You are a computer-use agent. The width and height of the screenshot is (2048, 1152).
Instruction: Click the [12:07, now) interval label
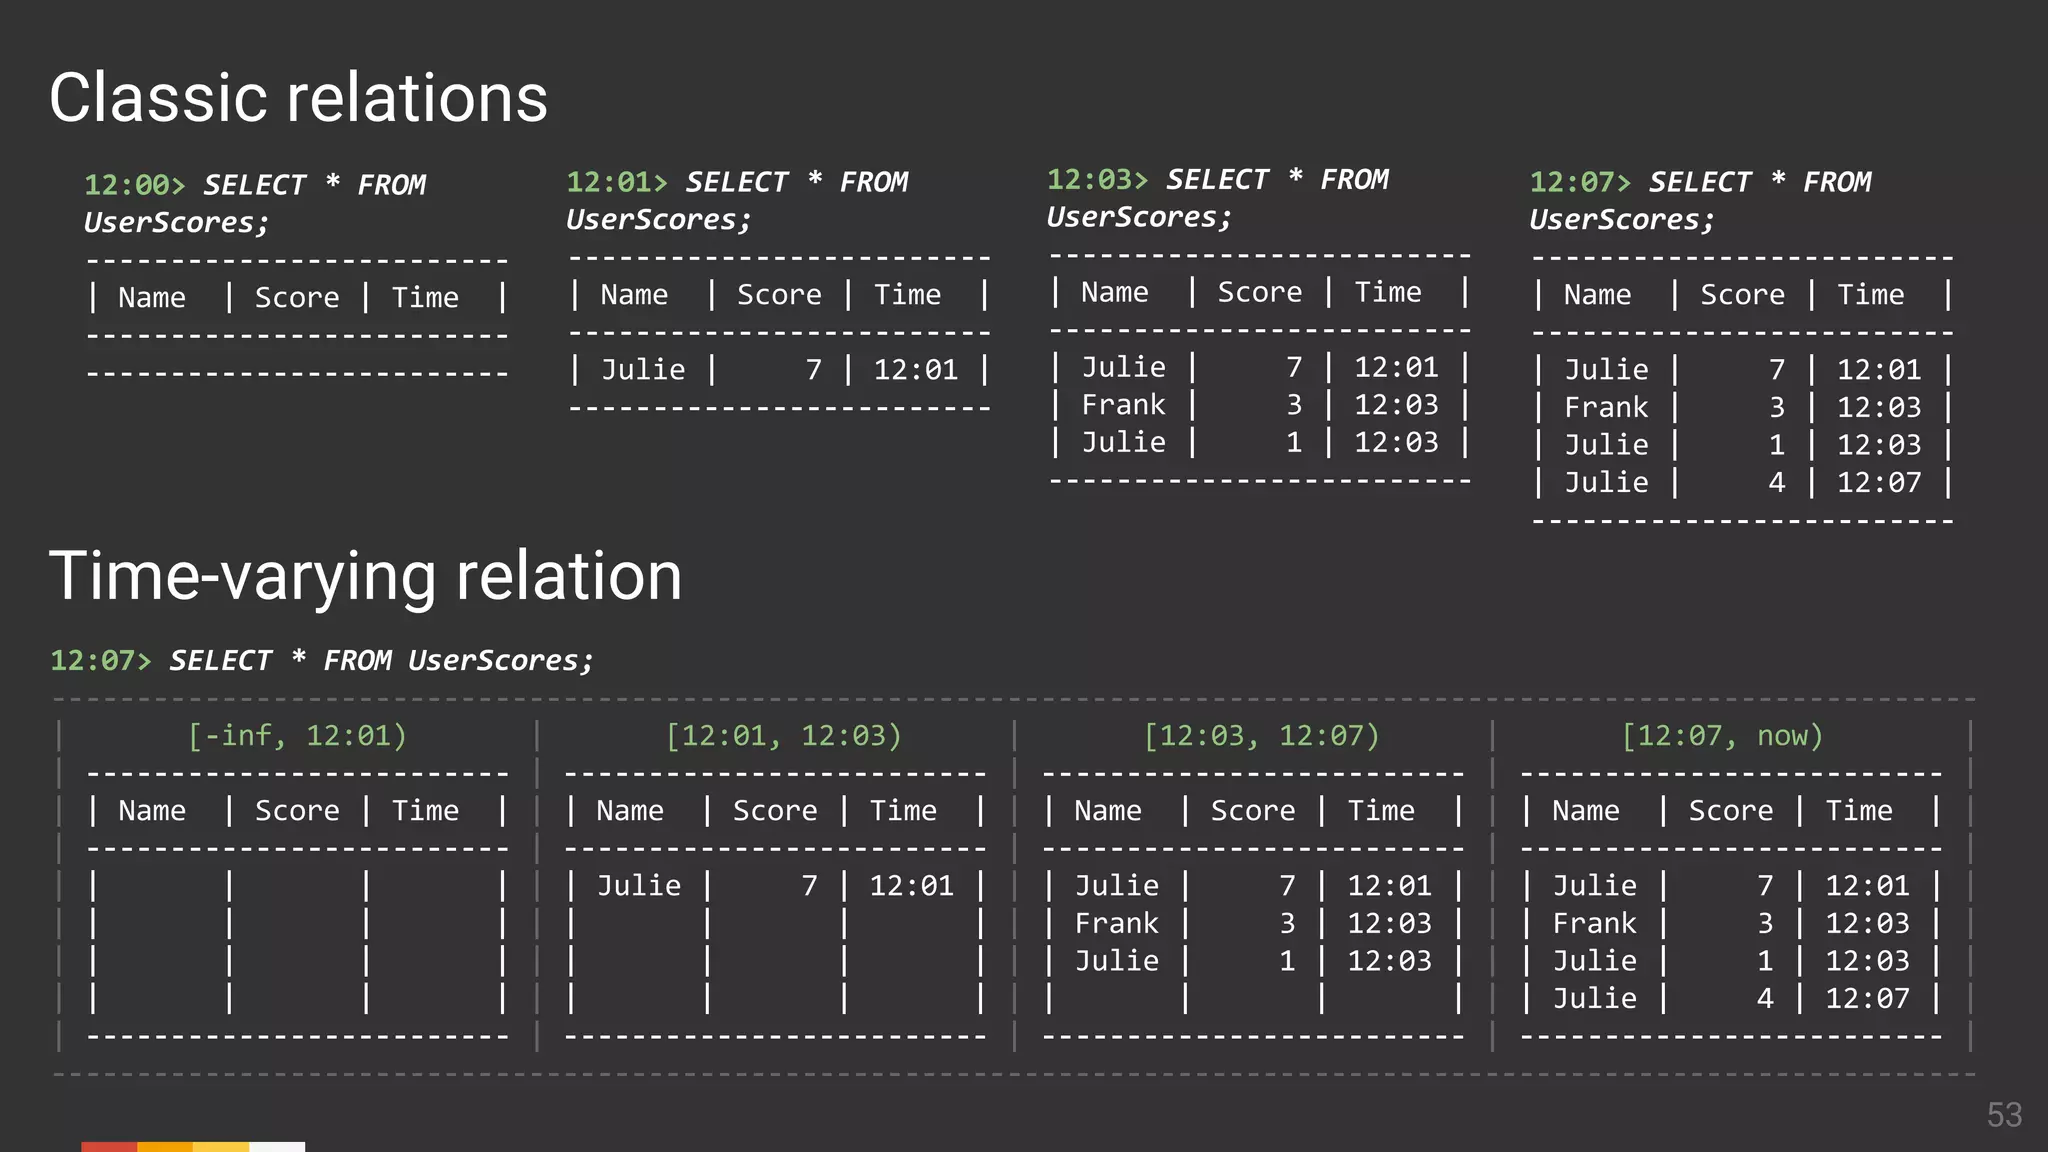[1722, 736]
